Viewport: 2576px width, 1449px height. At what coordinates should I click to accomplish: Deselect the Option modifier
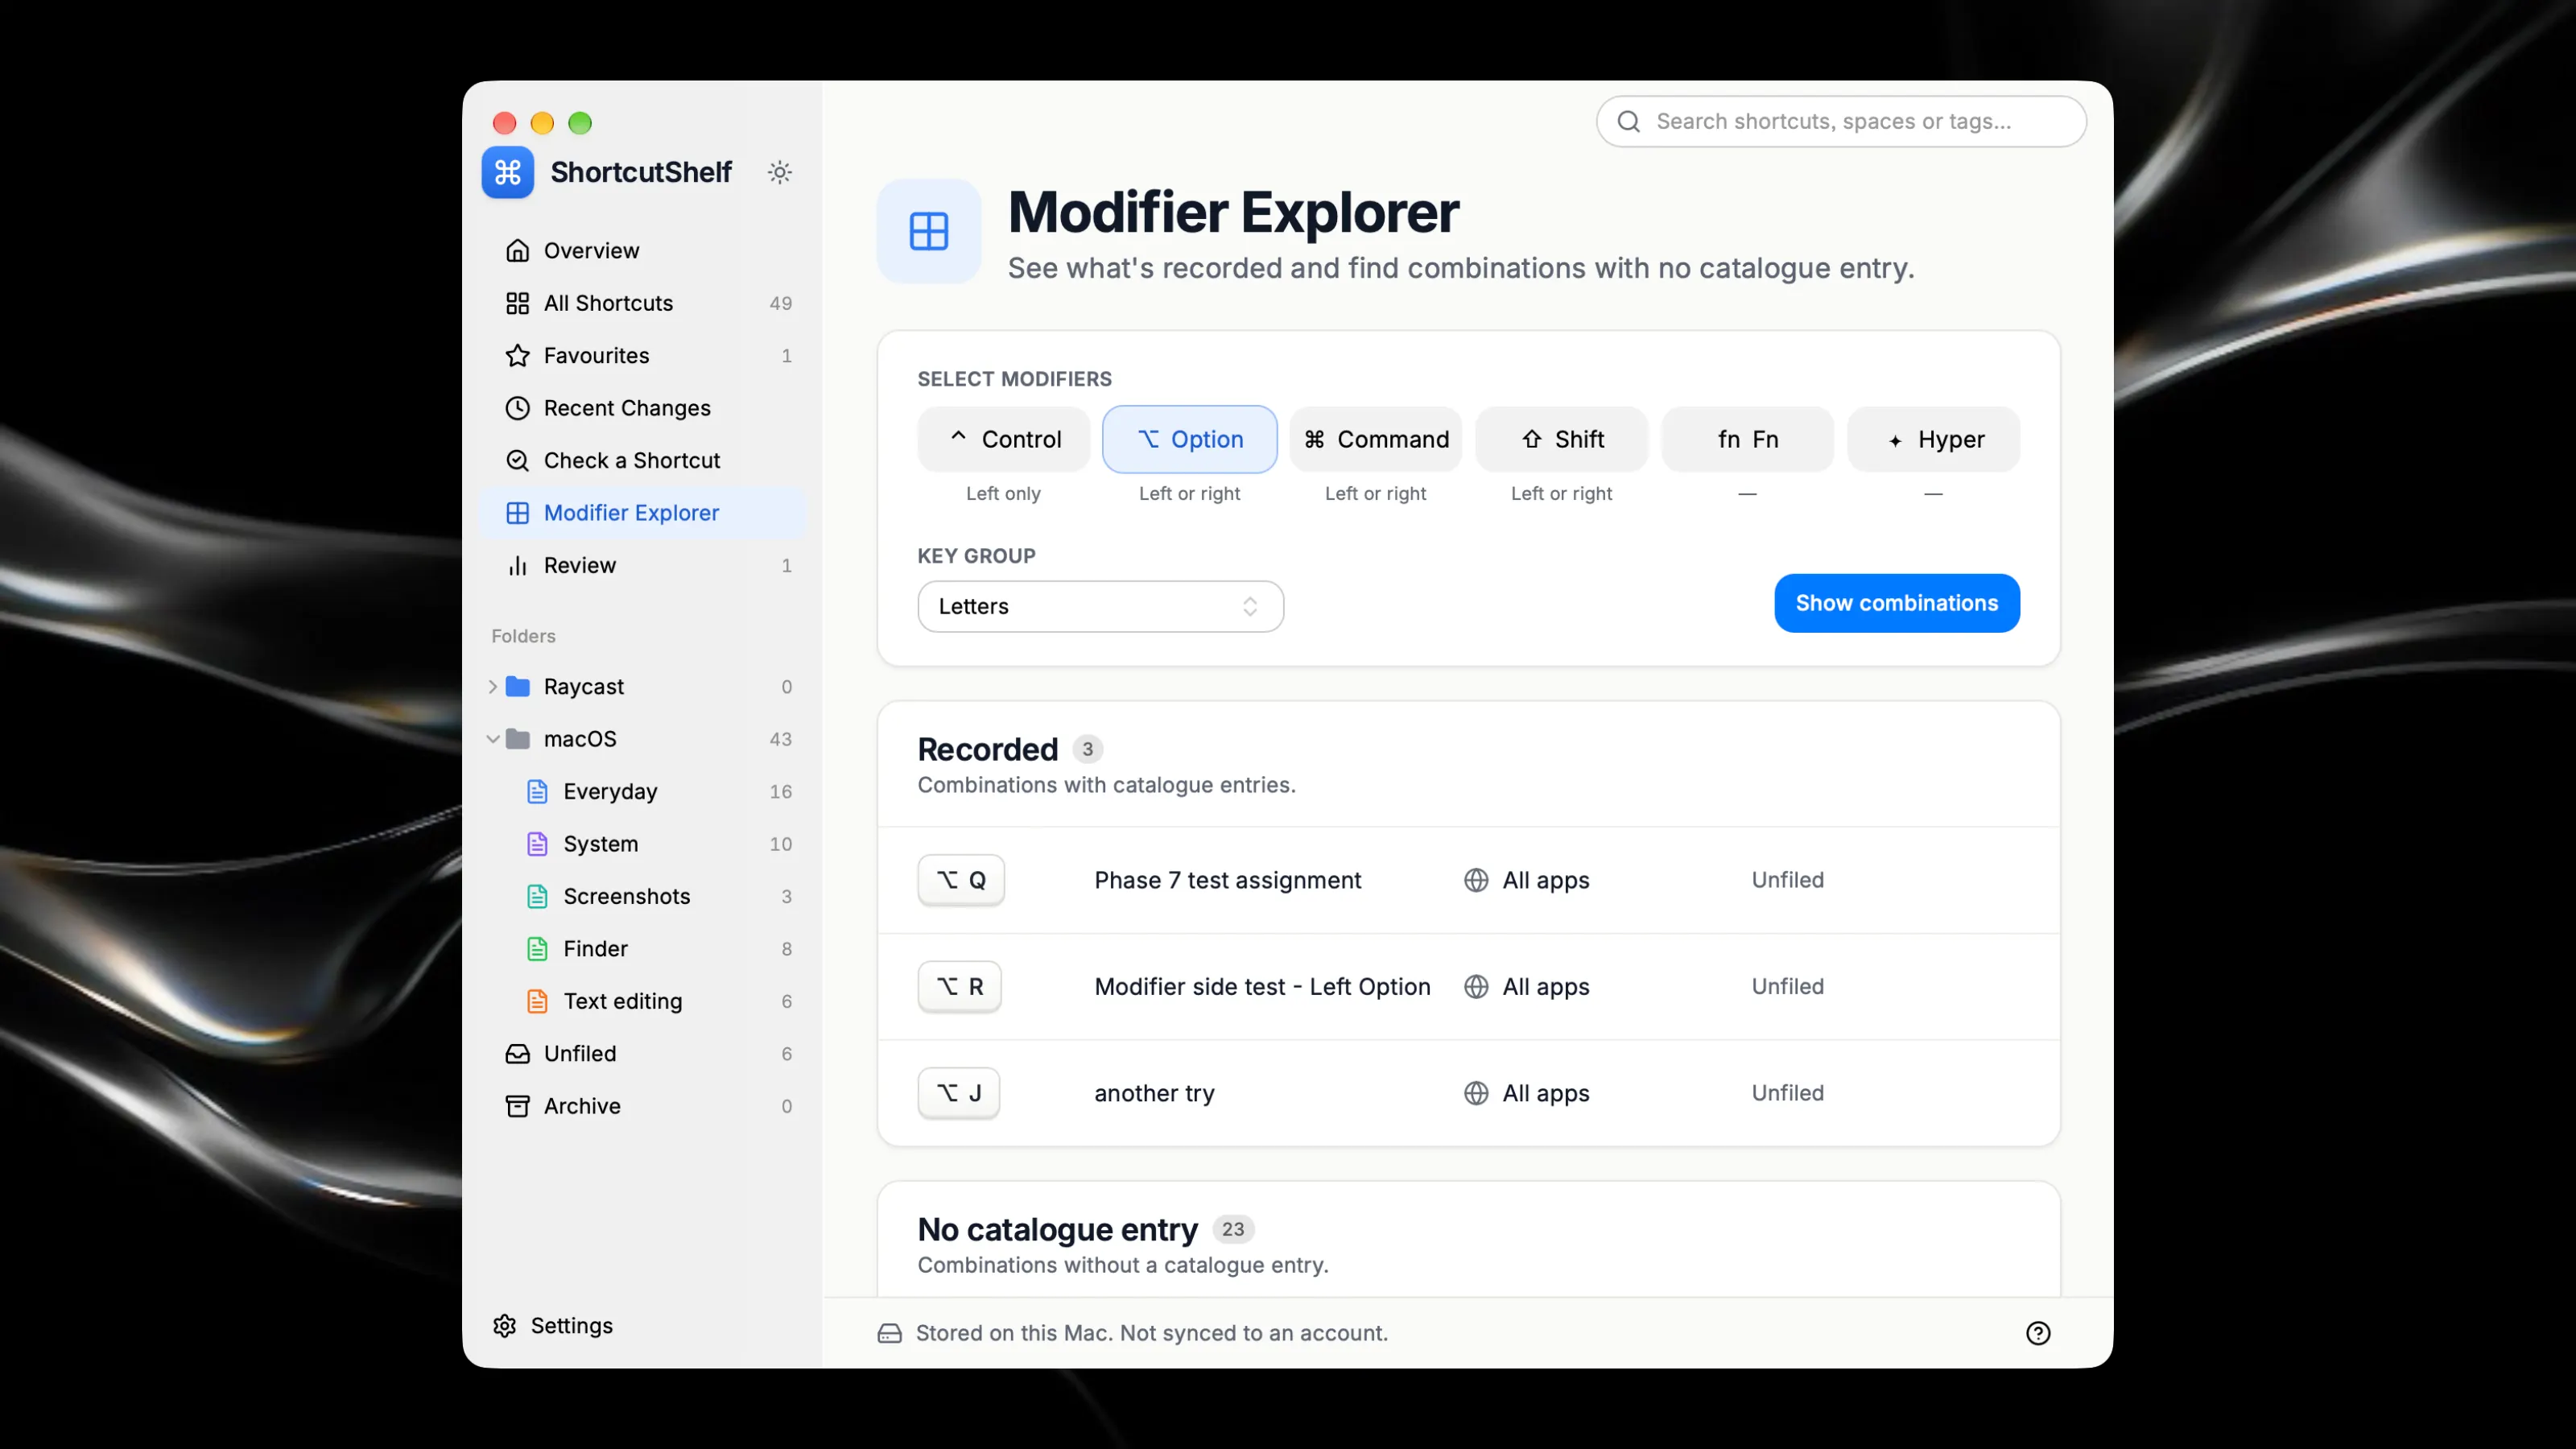click(x=1189, y=439)
